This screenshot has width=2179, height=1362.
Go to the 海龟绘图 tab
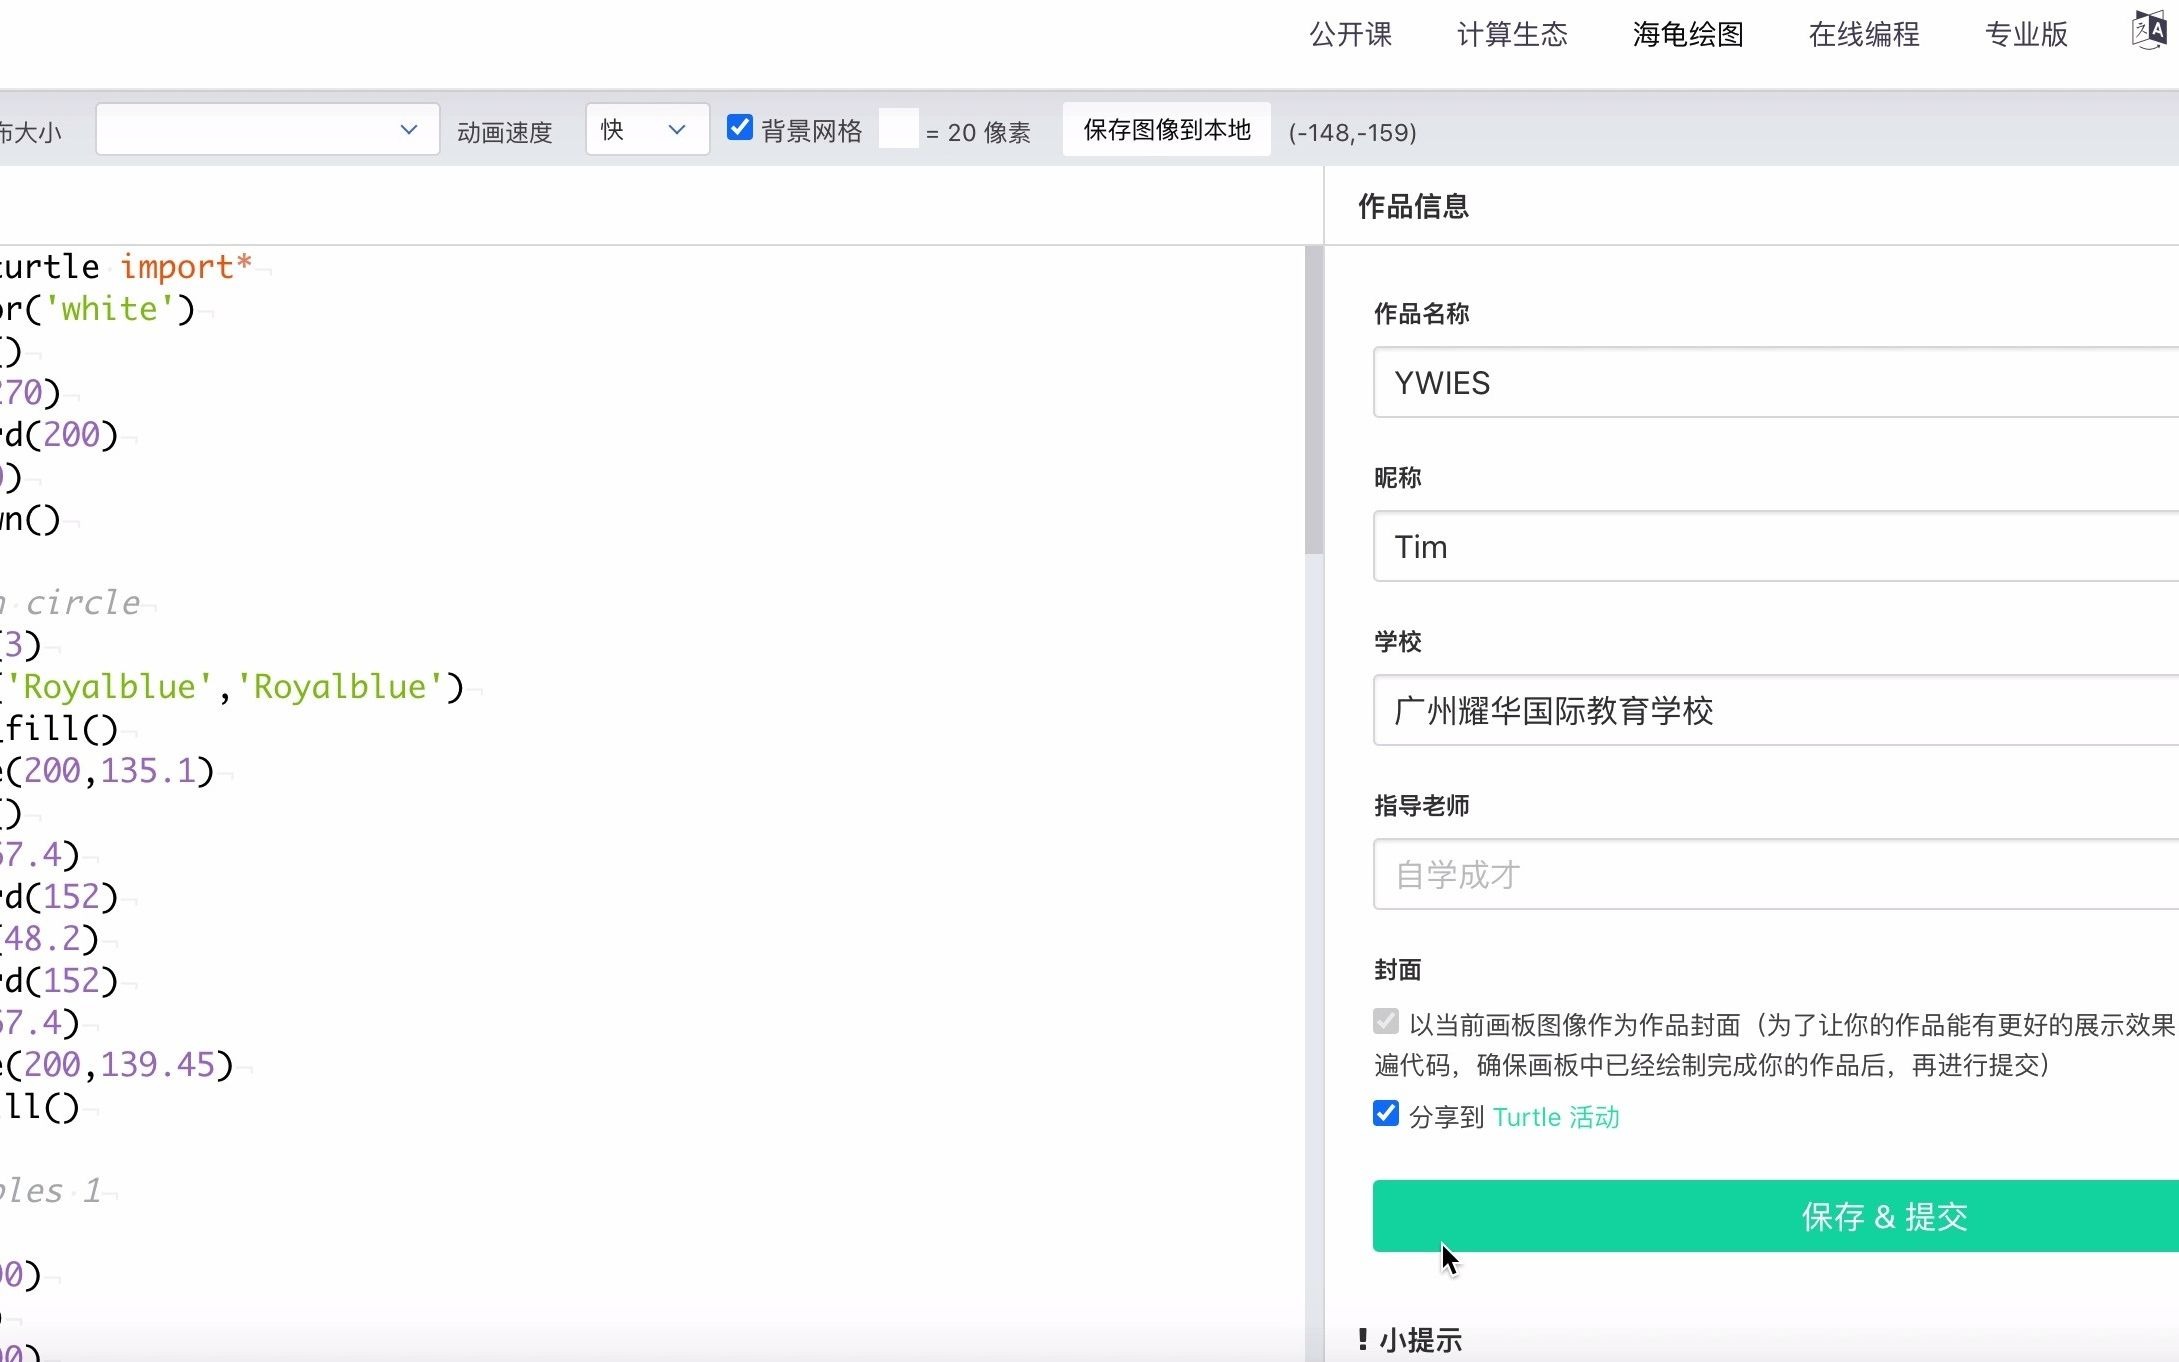pos(1688,35)
